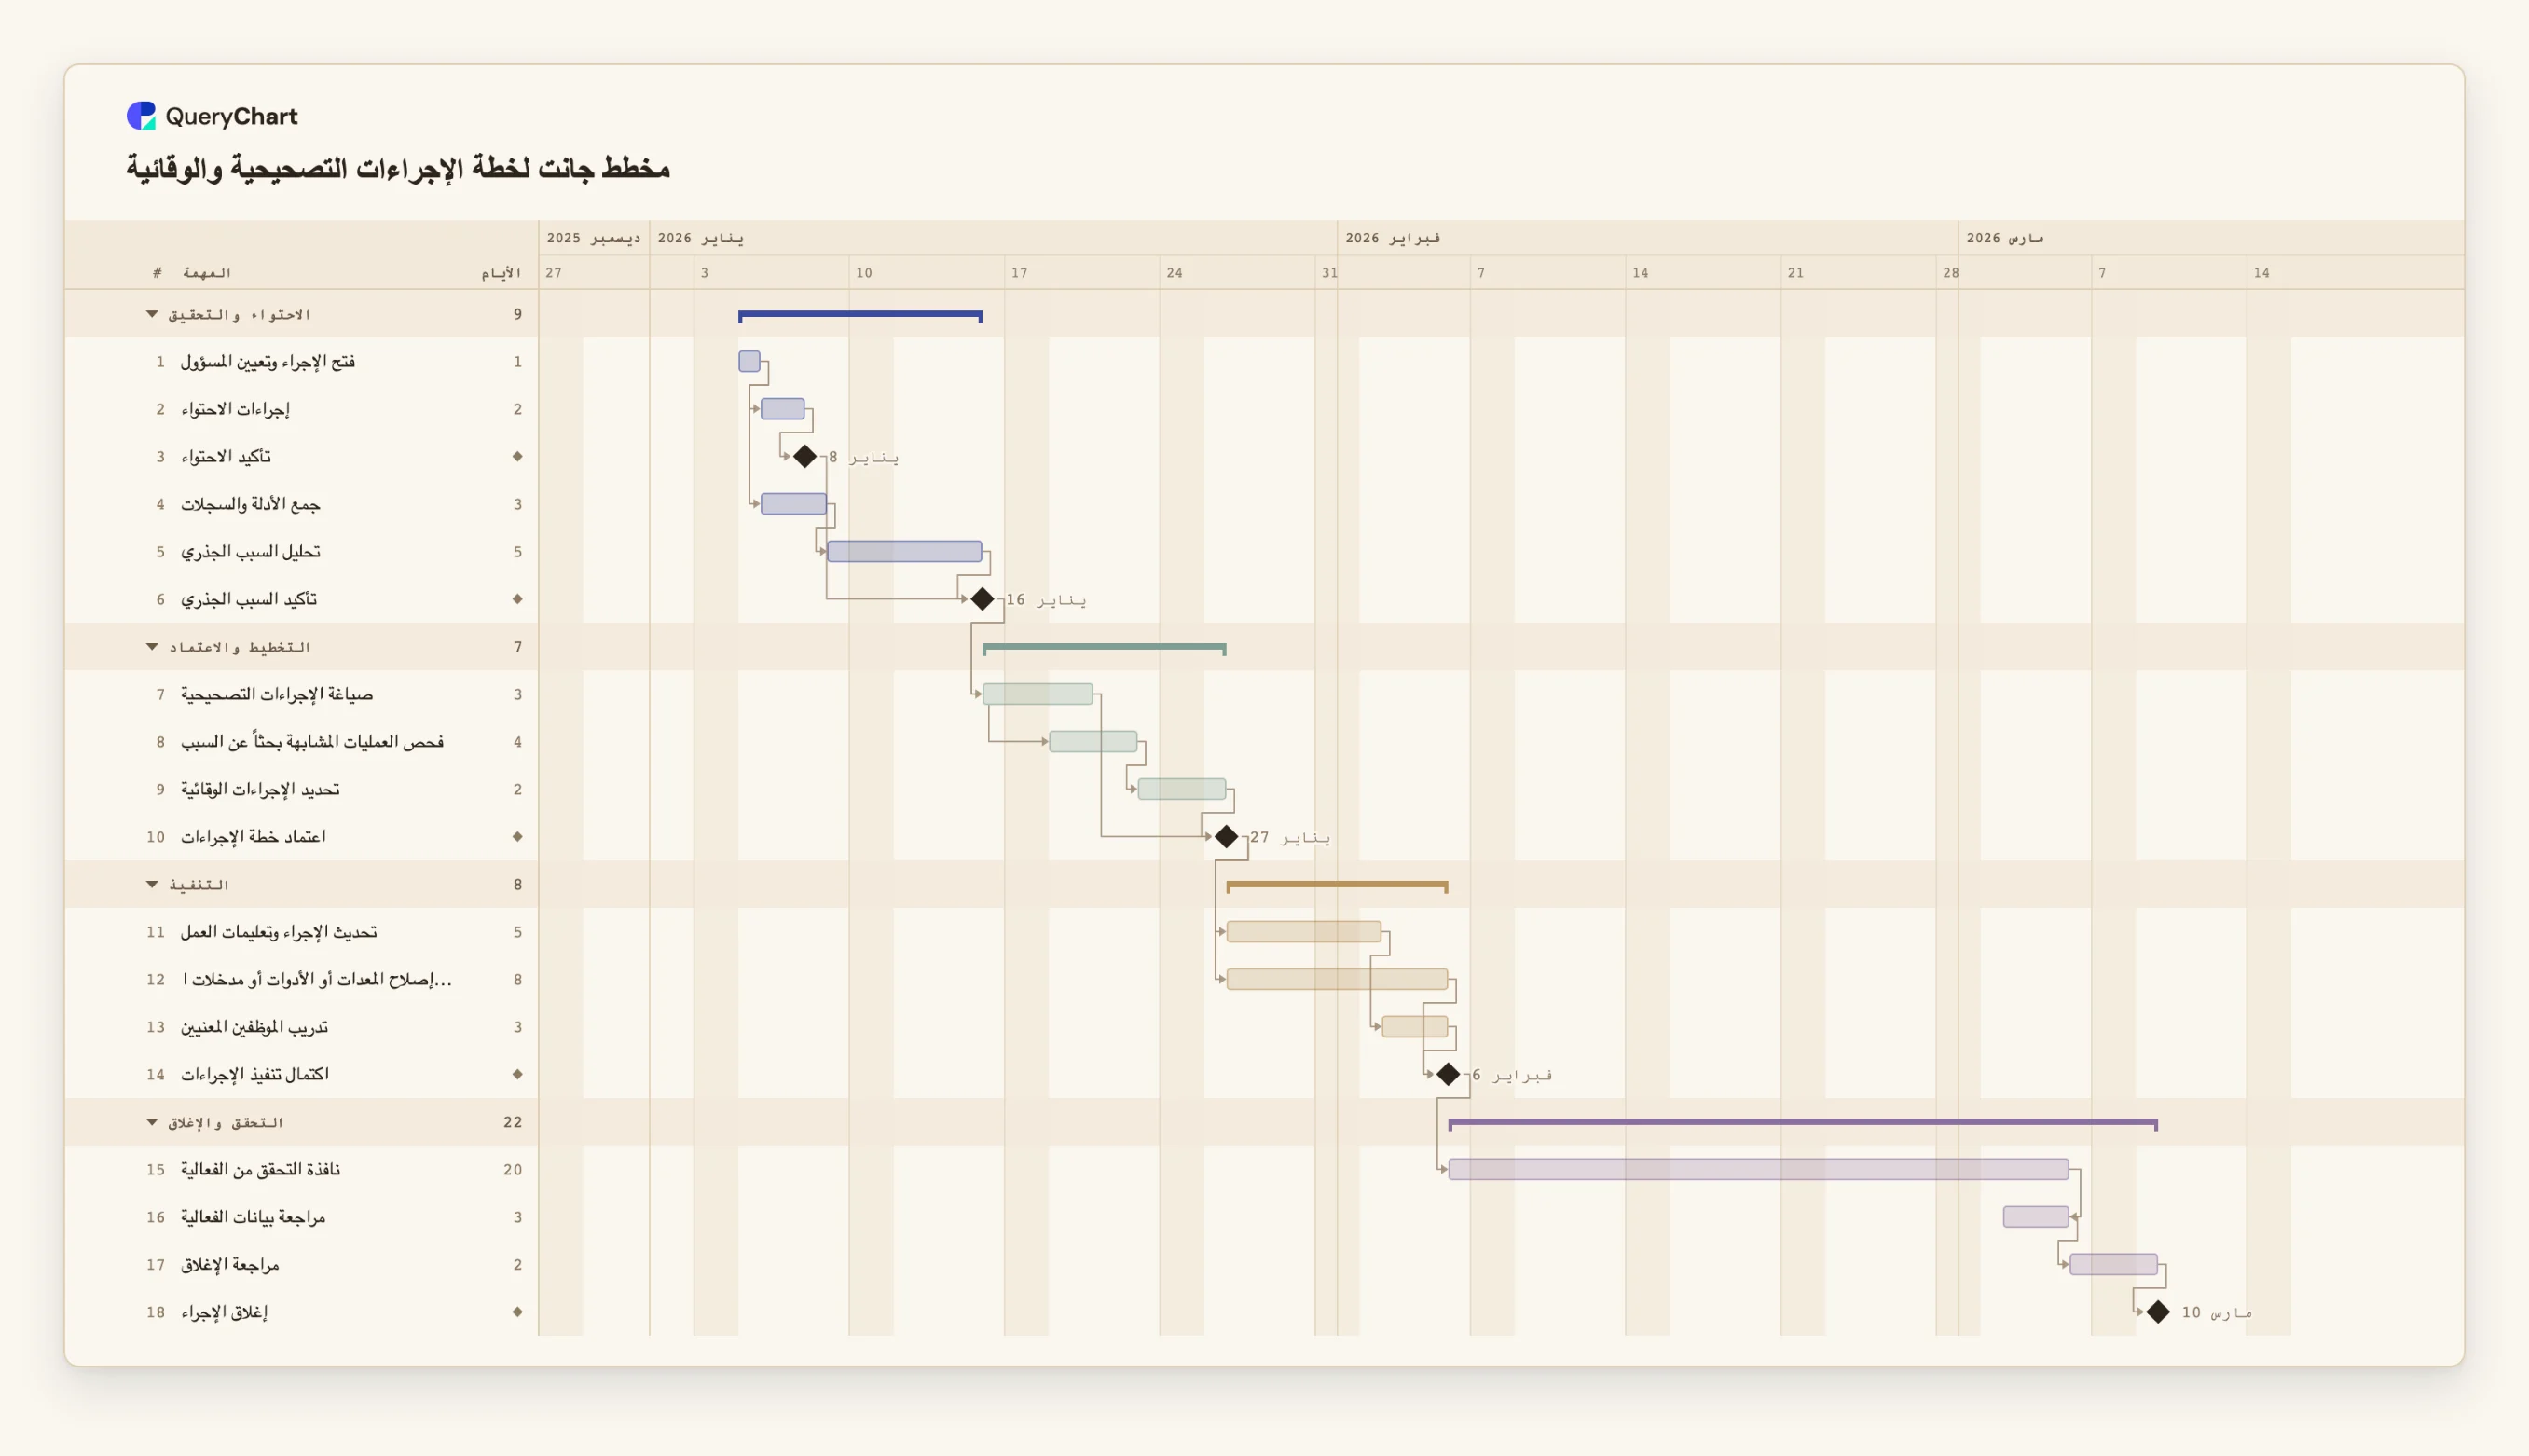Click the 27 يناير milestone diamond
The width and height of the screenshot is (2529, 1456).
click(x=1226, y=837)
